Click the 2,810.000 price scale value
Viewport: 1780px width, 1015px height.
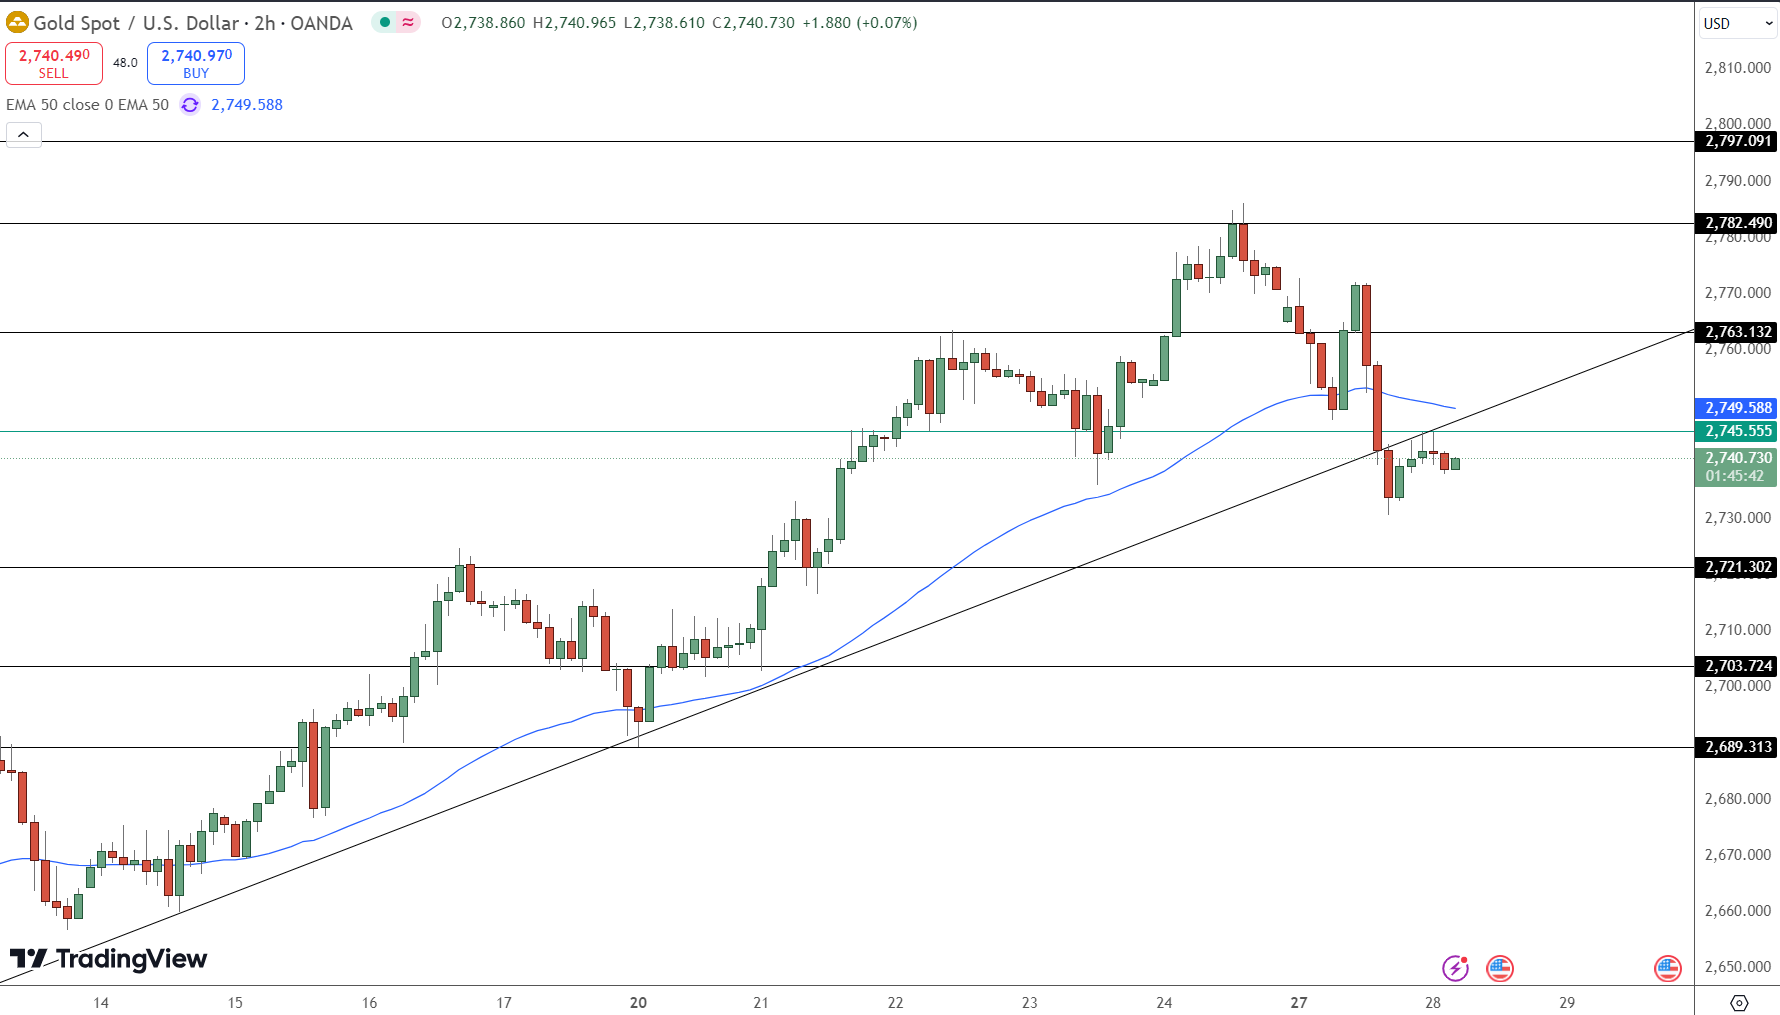coord(1738,68)
